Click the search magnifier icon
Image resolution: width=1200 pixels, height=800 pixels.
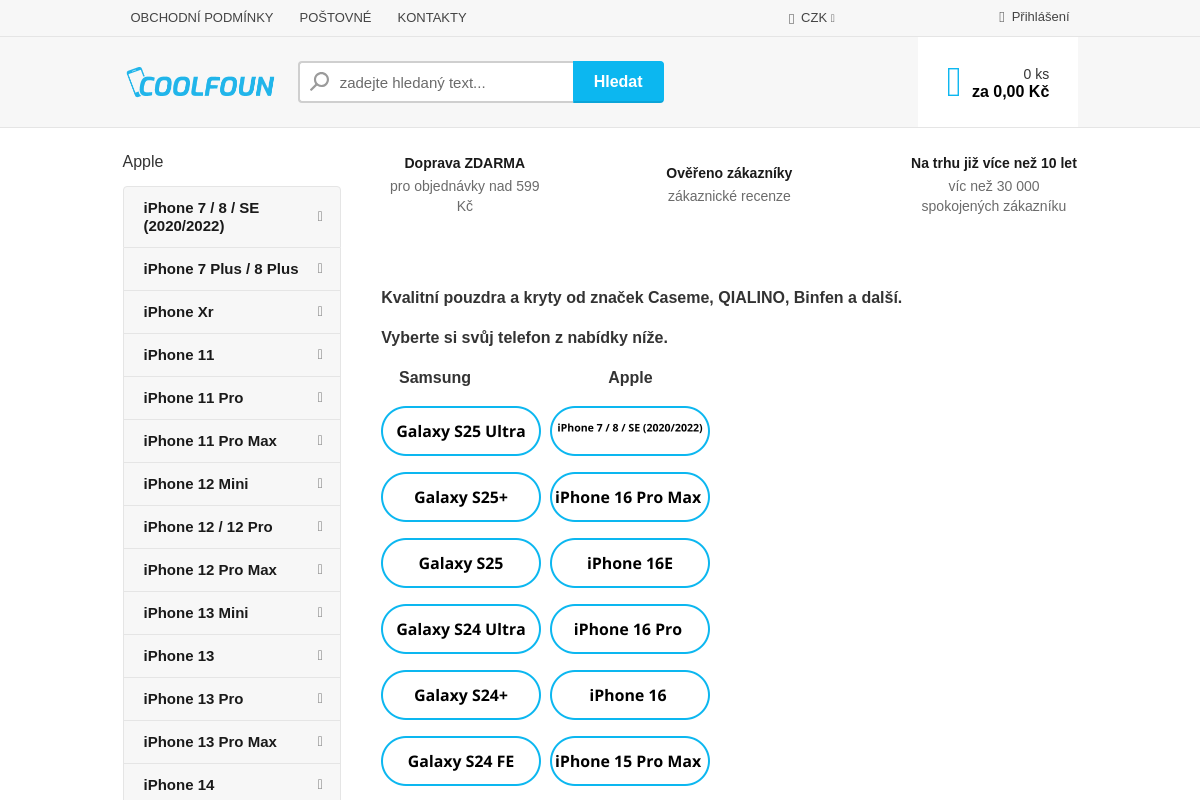(x=320, y=82)
